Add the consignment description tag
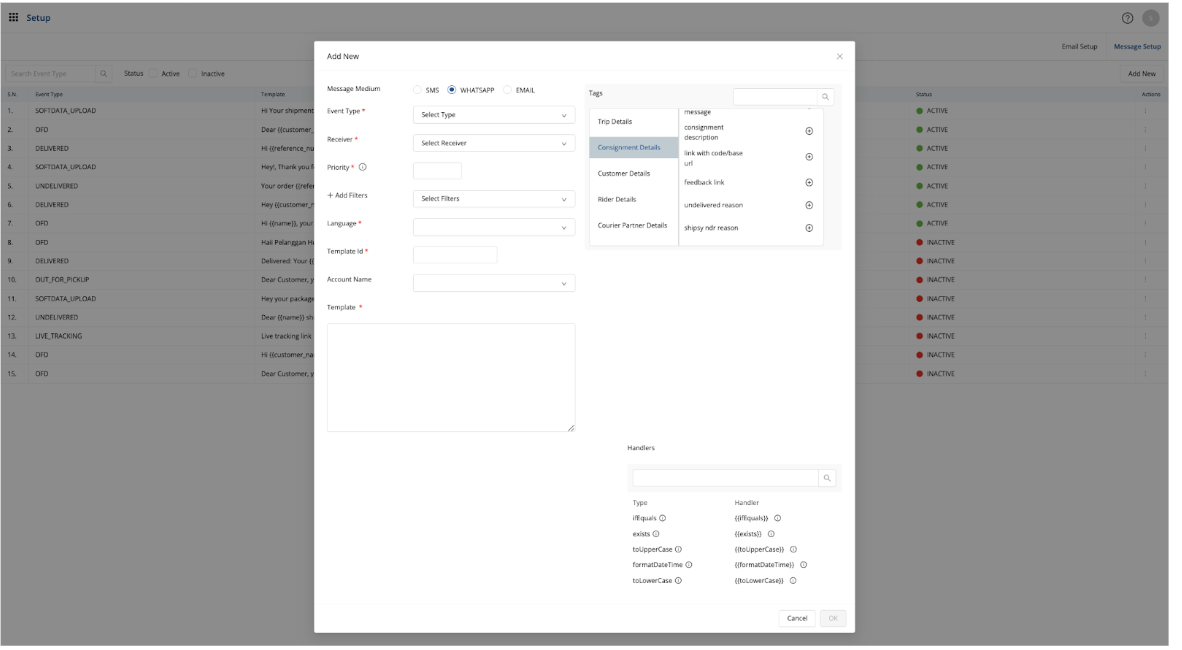 tap(809, 132)
